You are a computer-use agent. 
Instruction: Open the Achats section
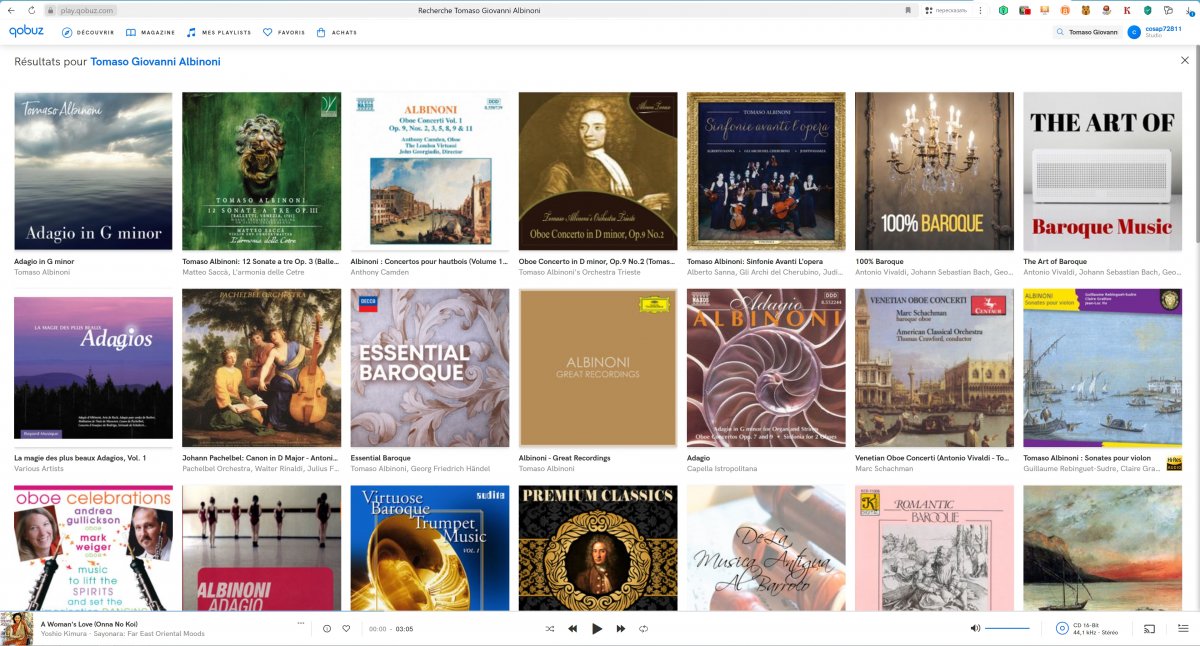tap(336, 32)
